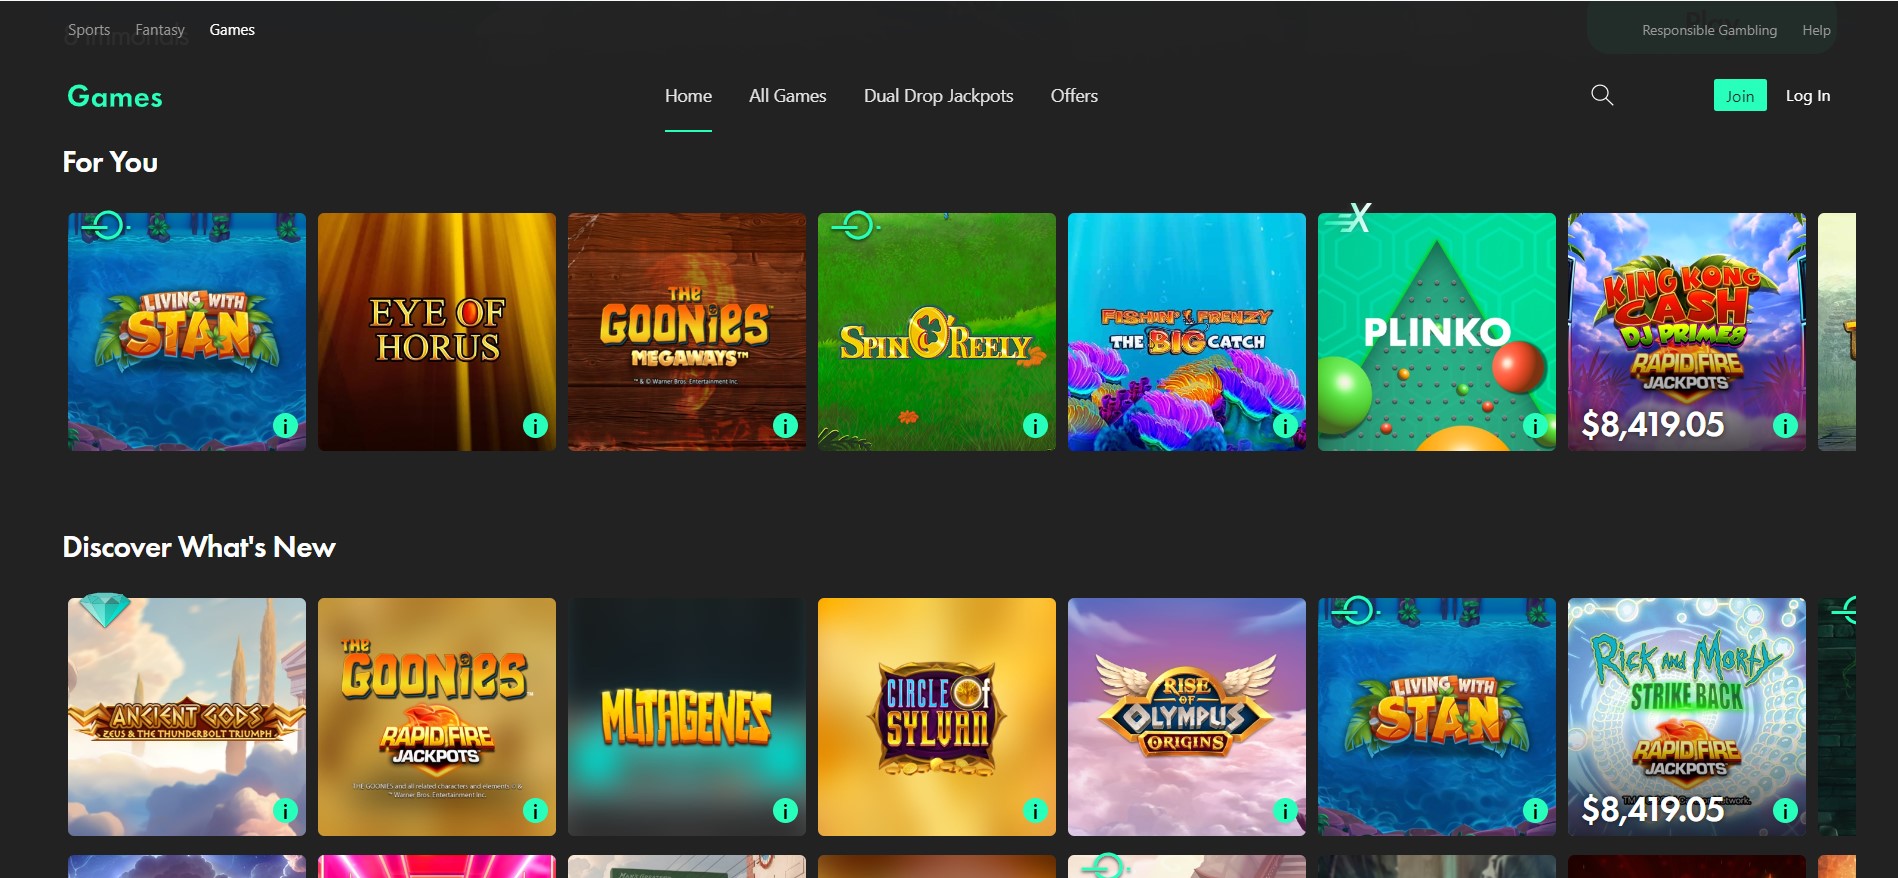Click the Games logo
This screenshot has width=1898, height=878.
tap(115, 97)
